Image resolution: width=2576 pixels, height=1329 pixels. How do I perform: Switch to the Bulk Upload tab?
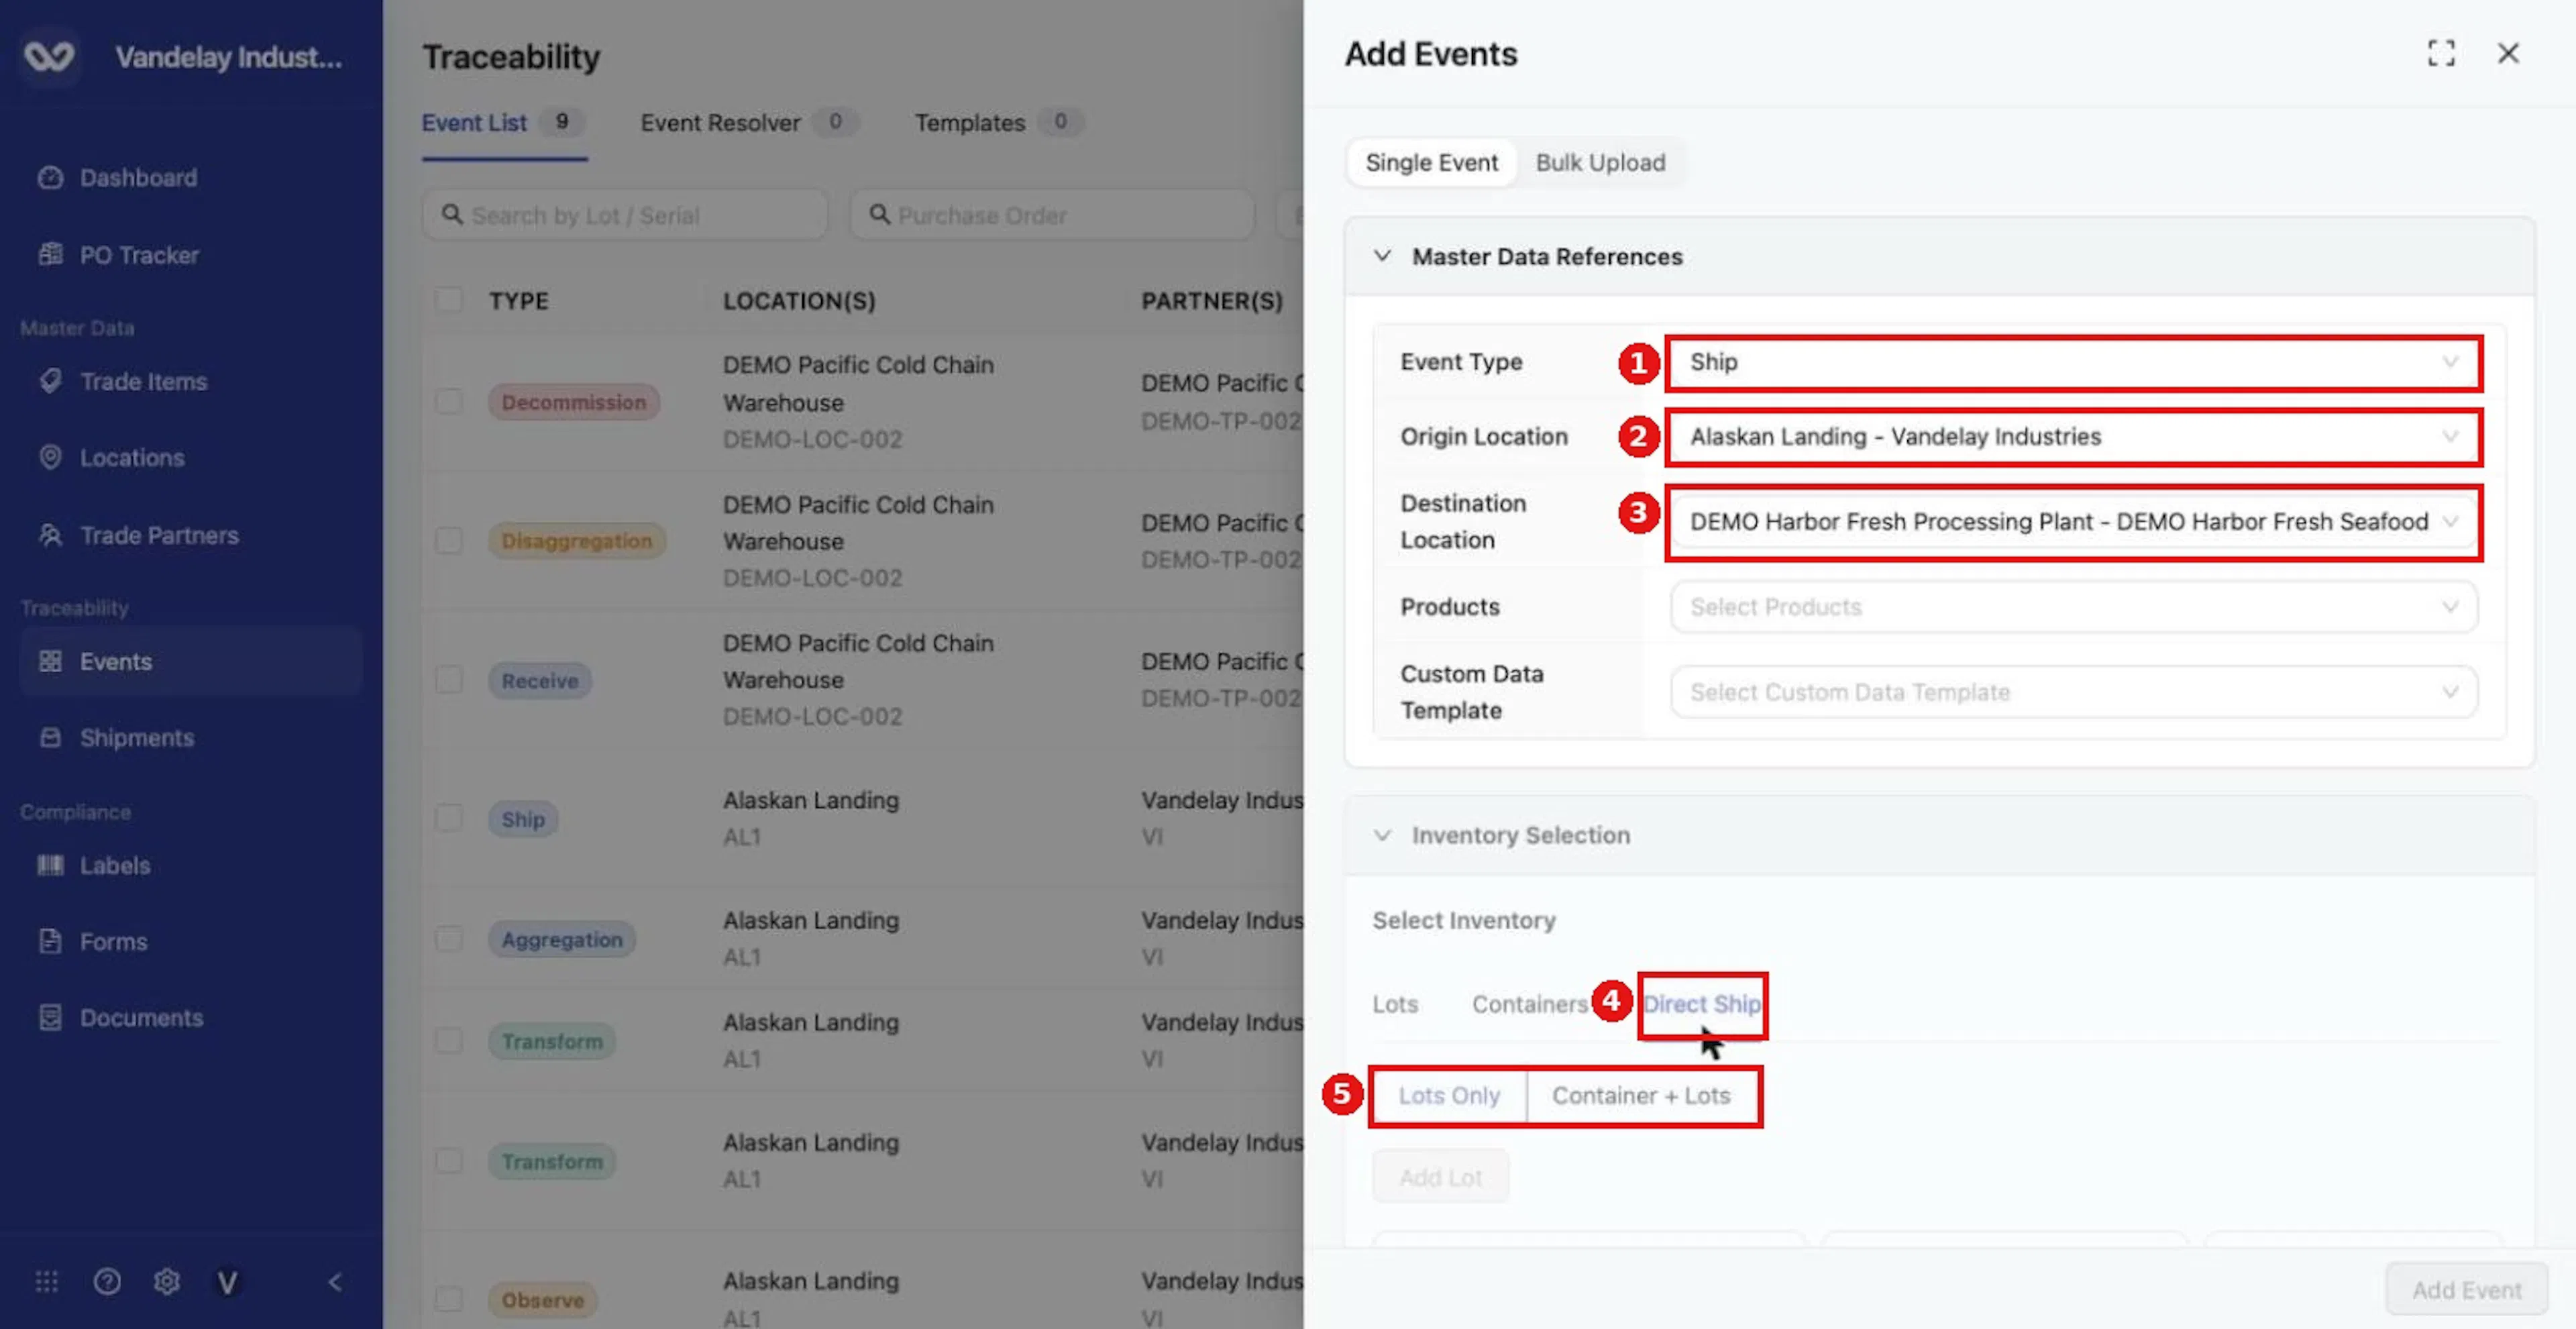(x=1600, y=162)
